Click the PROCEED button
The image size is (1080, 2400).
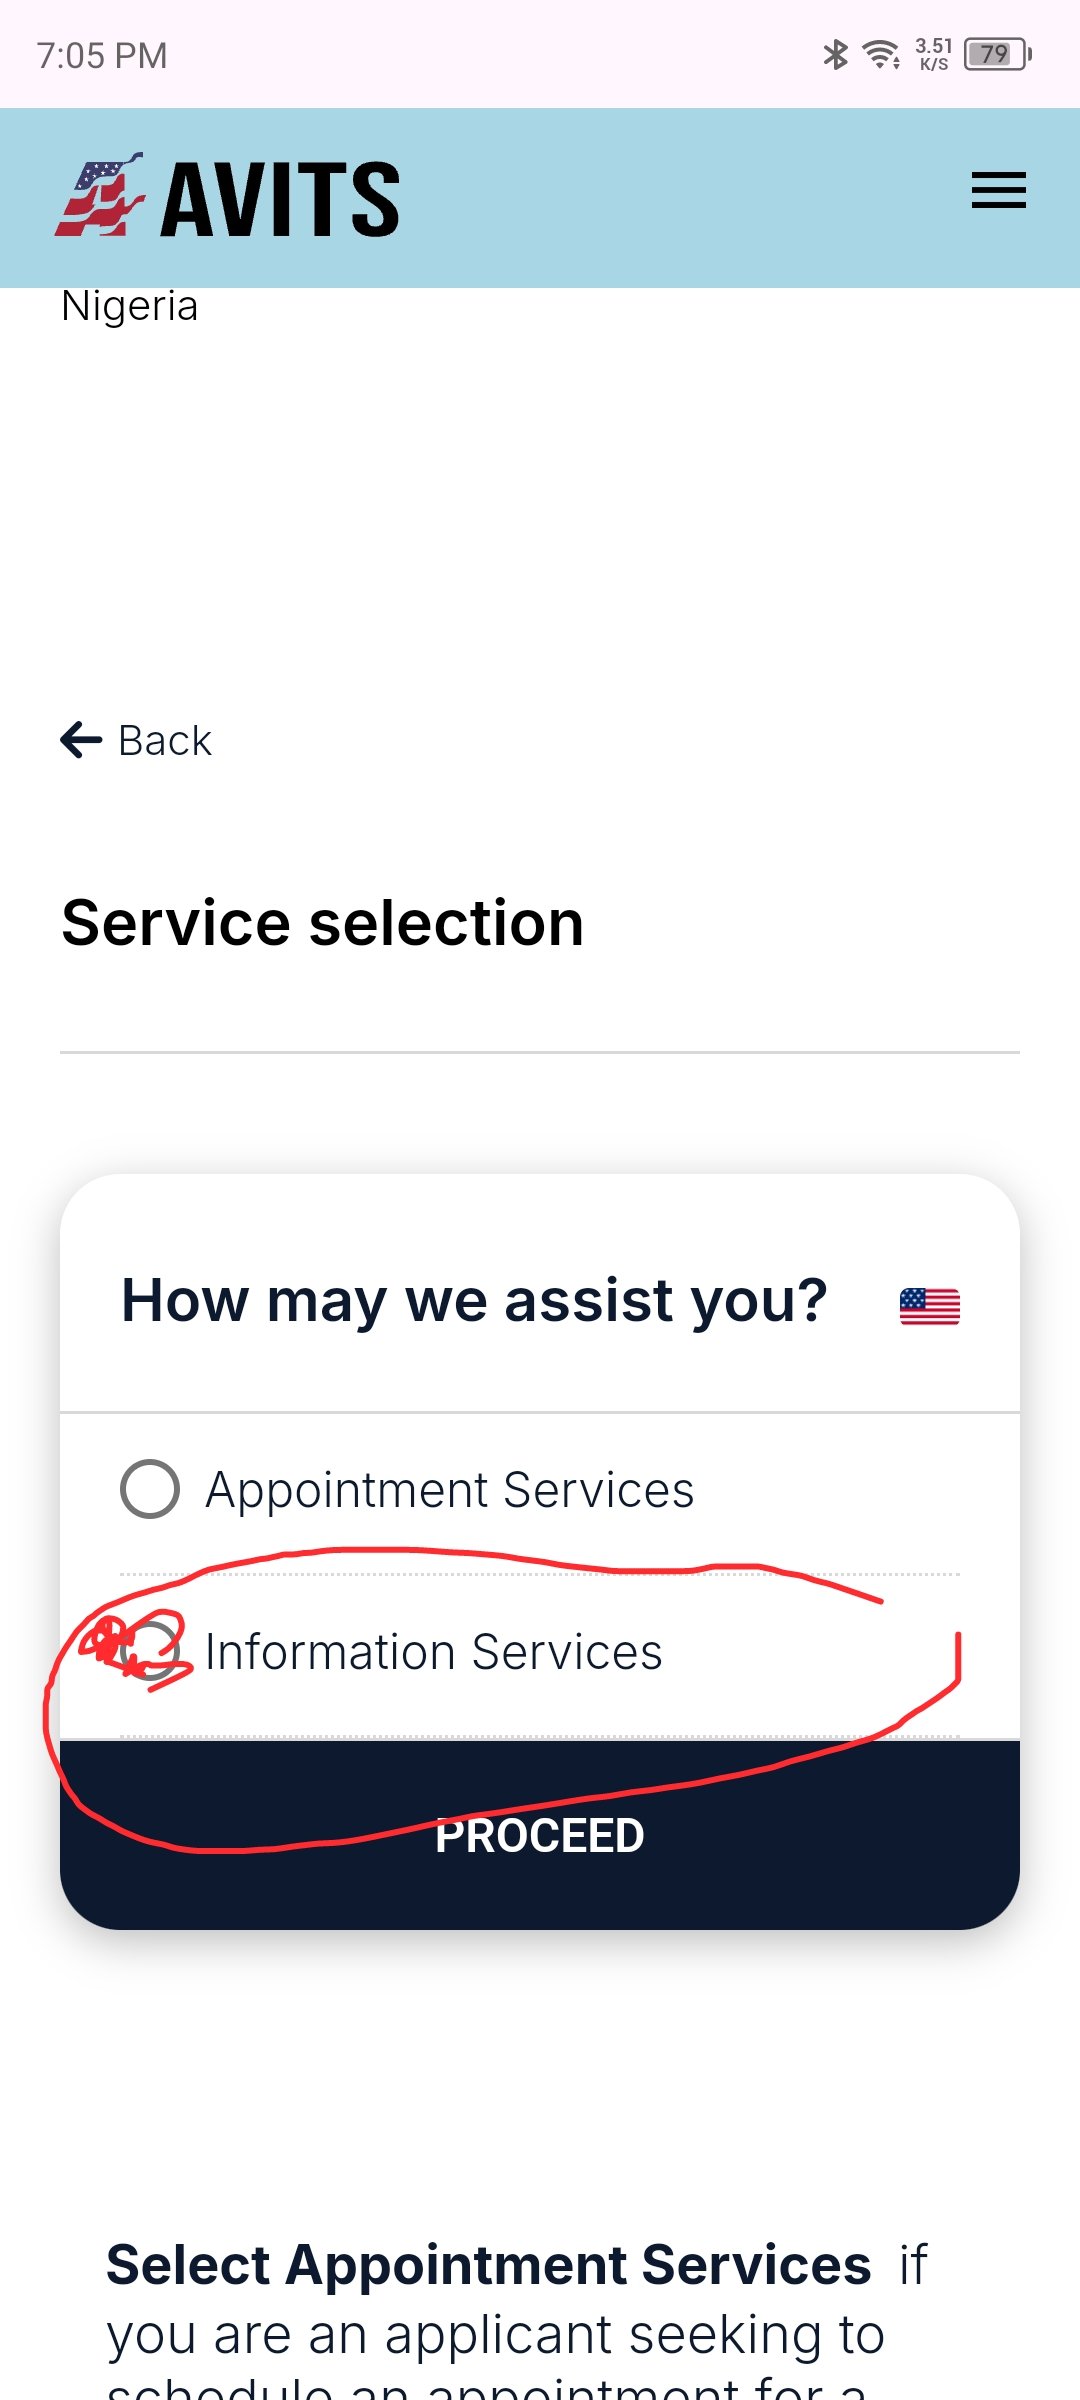(x=540, y=1835)
